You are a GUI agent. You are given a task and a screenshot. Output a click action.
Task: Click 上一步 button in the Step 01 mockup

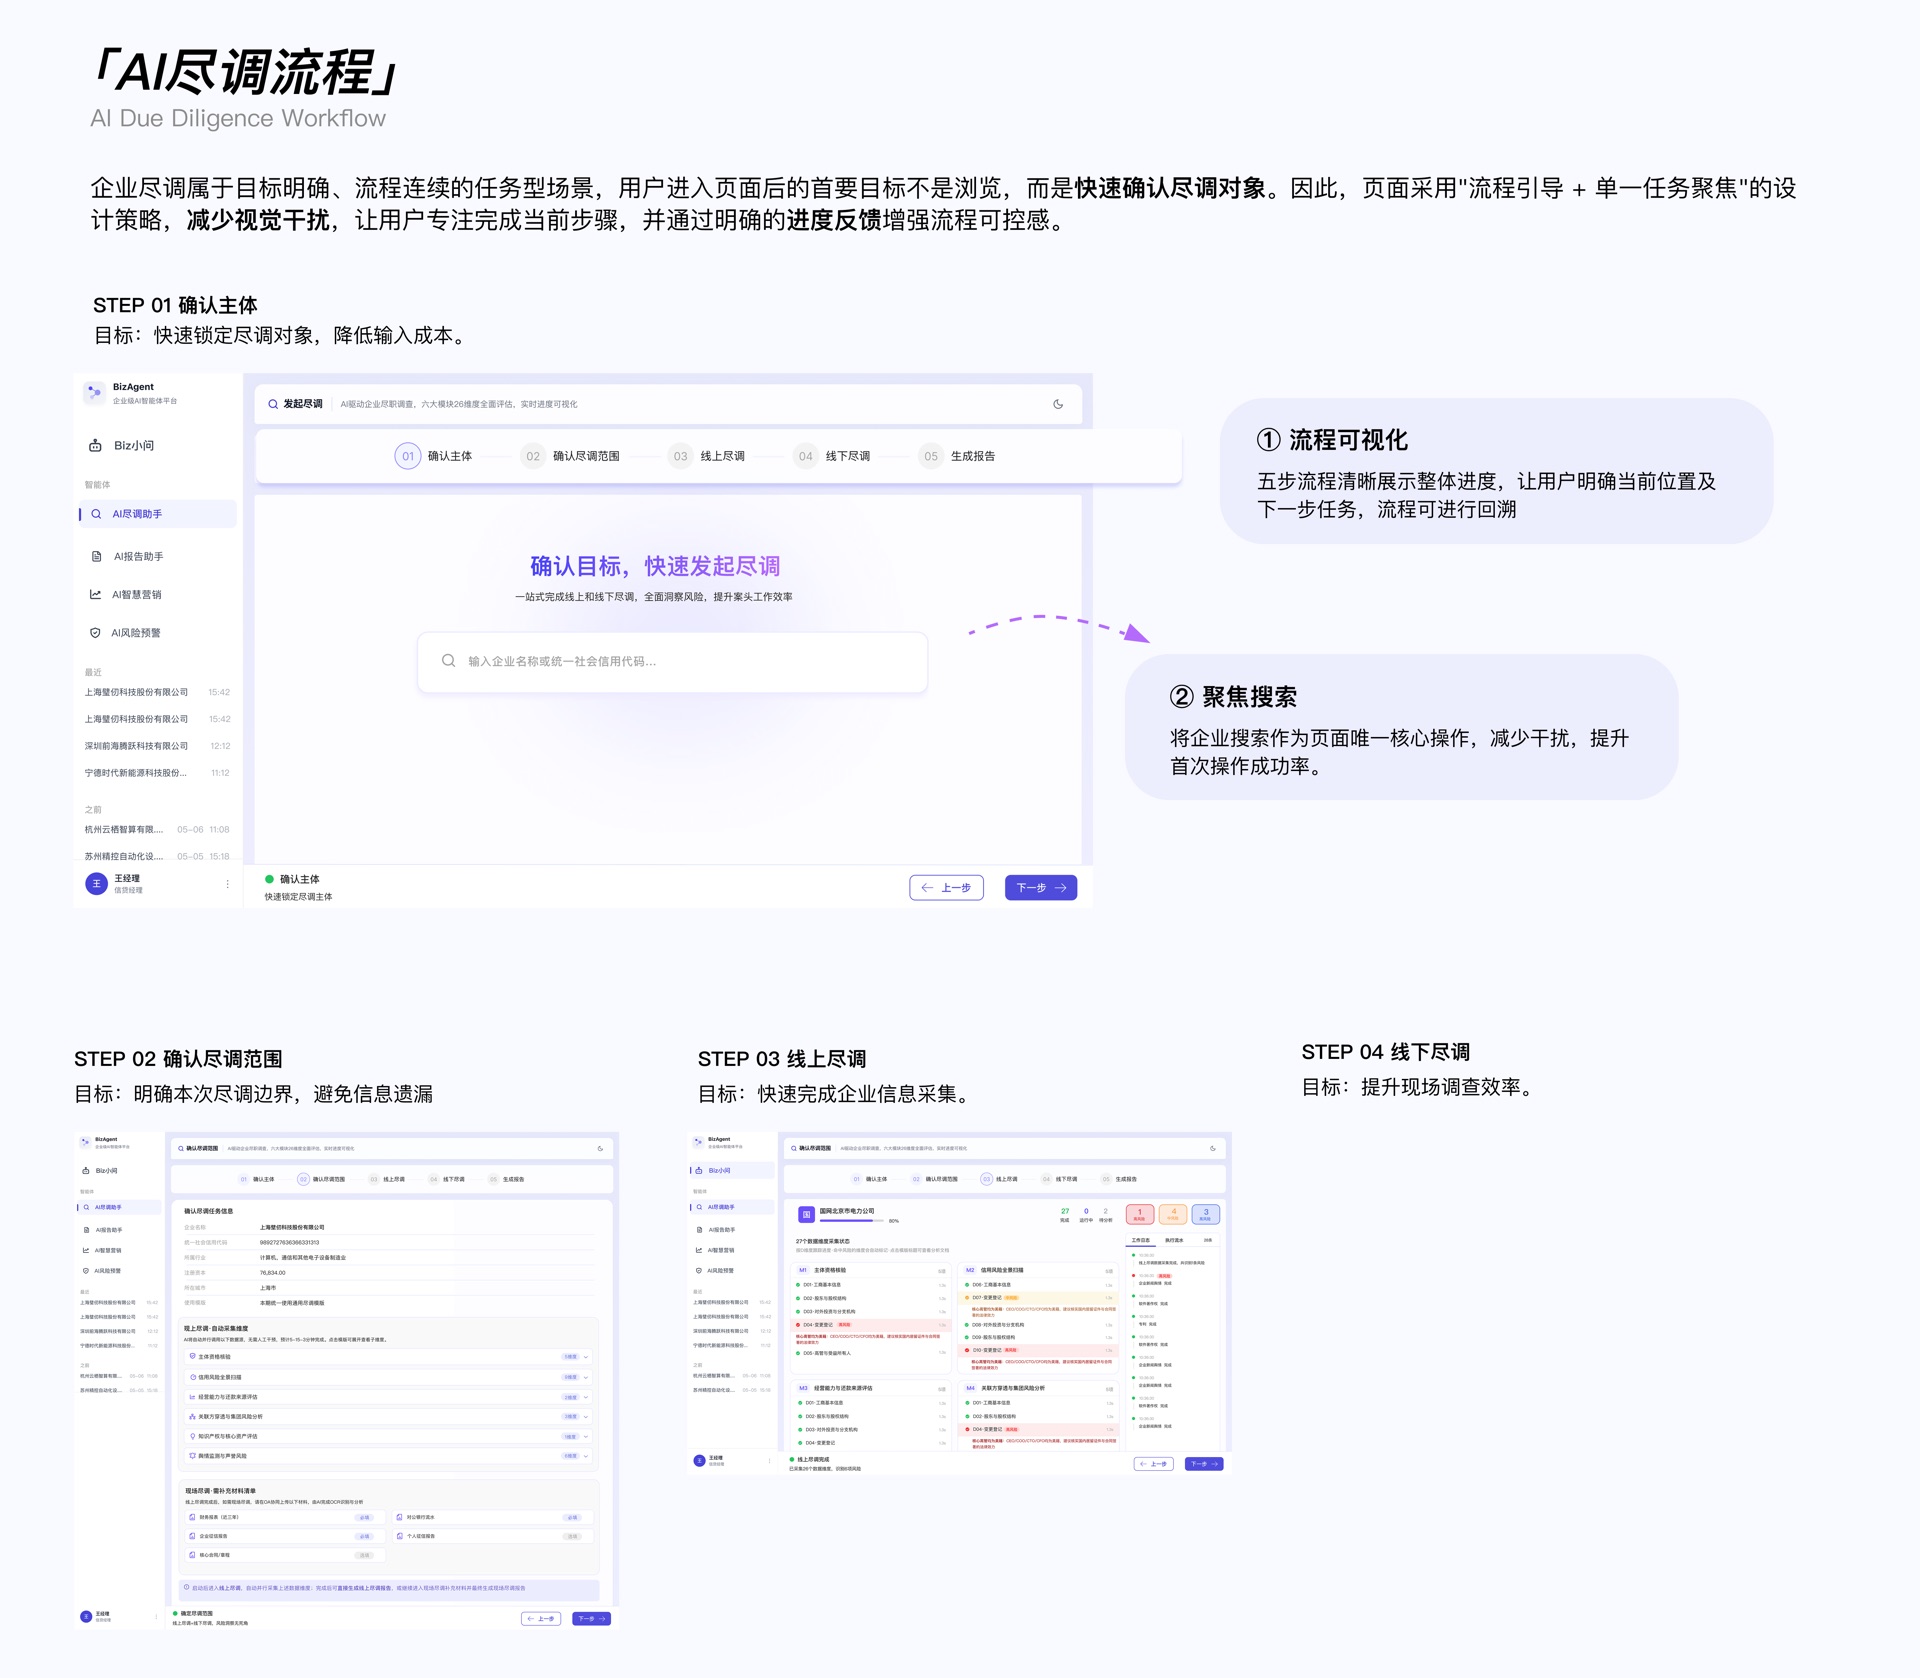point(946,888)
